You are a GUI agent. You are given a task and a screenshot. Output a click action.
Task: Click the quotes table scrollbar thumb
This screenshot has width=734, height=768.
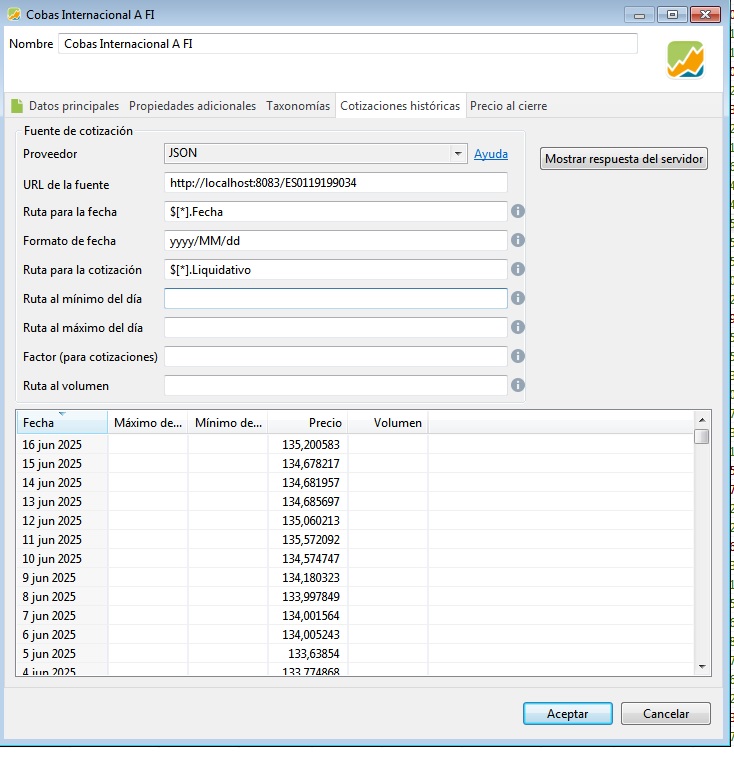(x=702, y=436)
